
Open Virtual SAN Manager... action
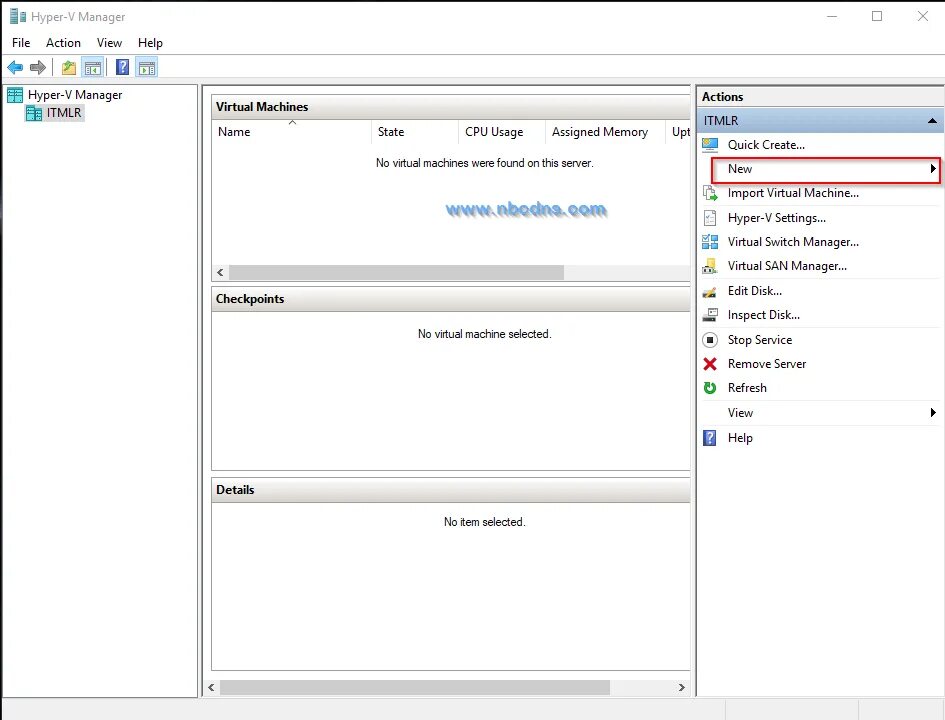(787, 266)
